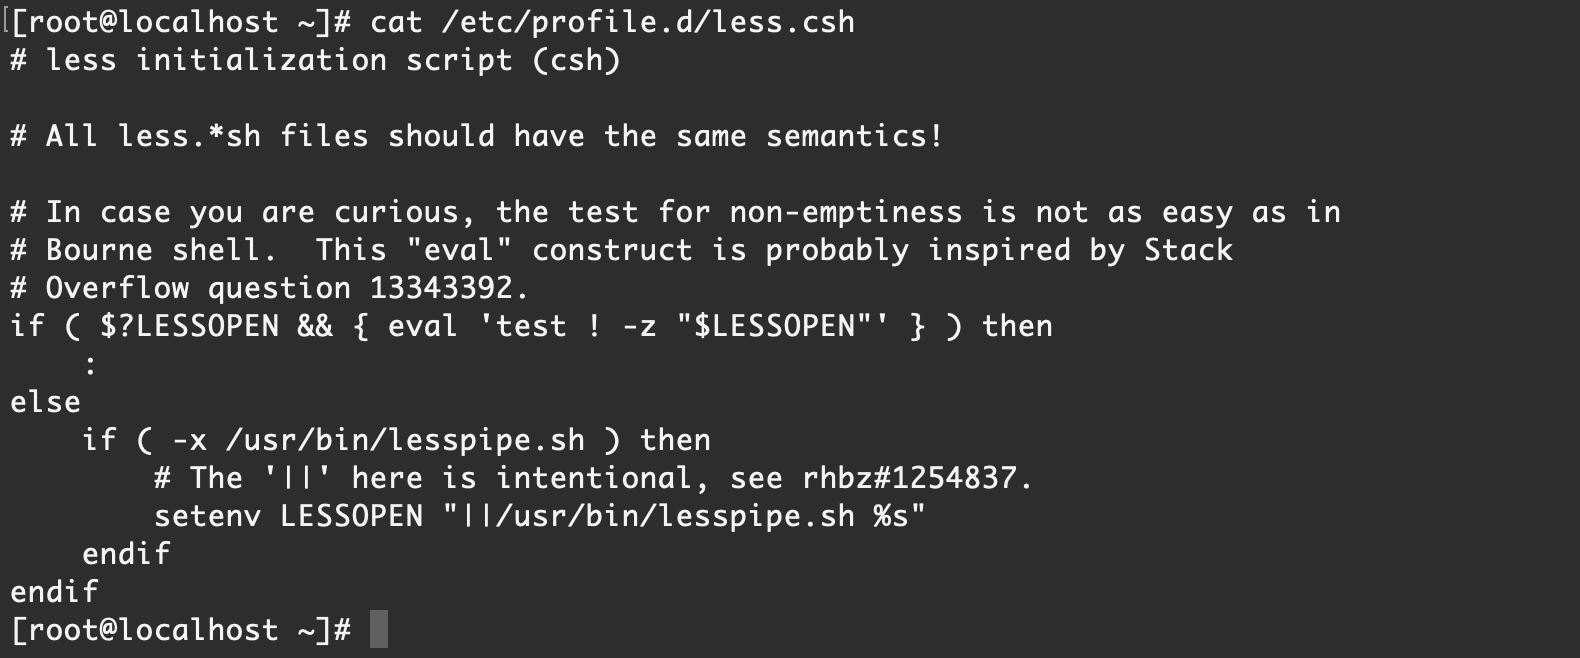Click '/usr/bin/lesspipe.sh' in the if condition
Viewport: 1580px width, 658px height.
tap(405, 440)
